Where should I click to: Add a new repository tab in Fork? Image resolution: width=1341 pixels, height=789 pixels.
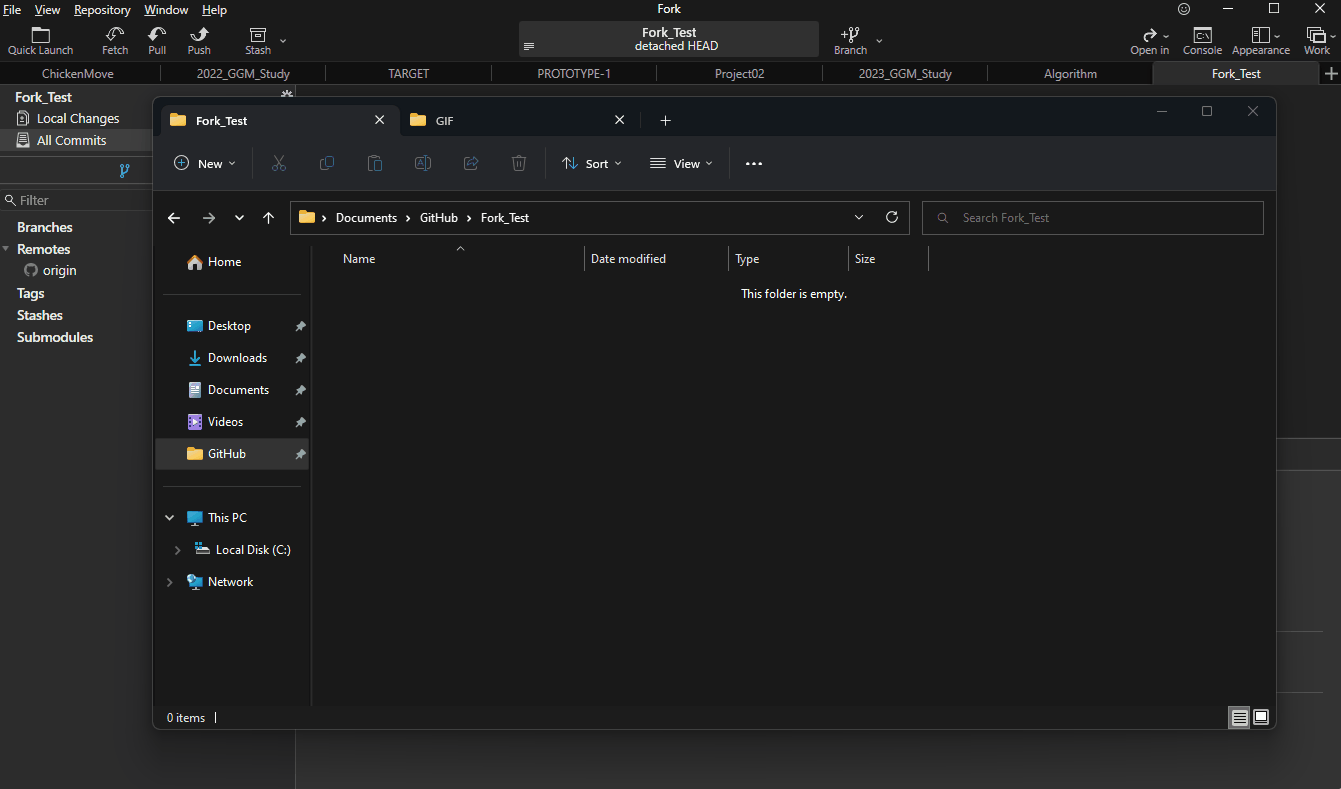pos(1331,74)
